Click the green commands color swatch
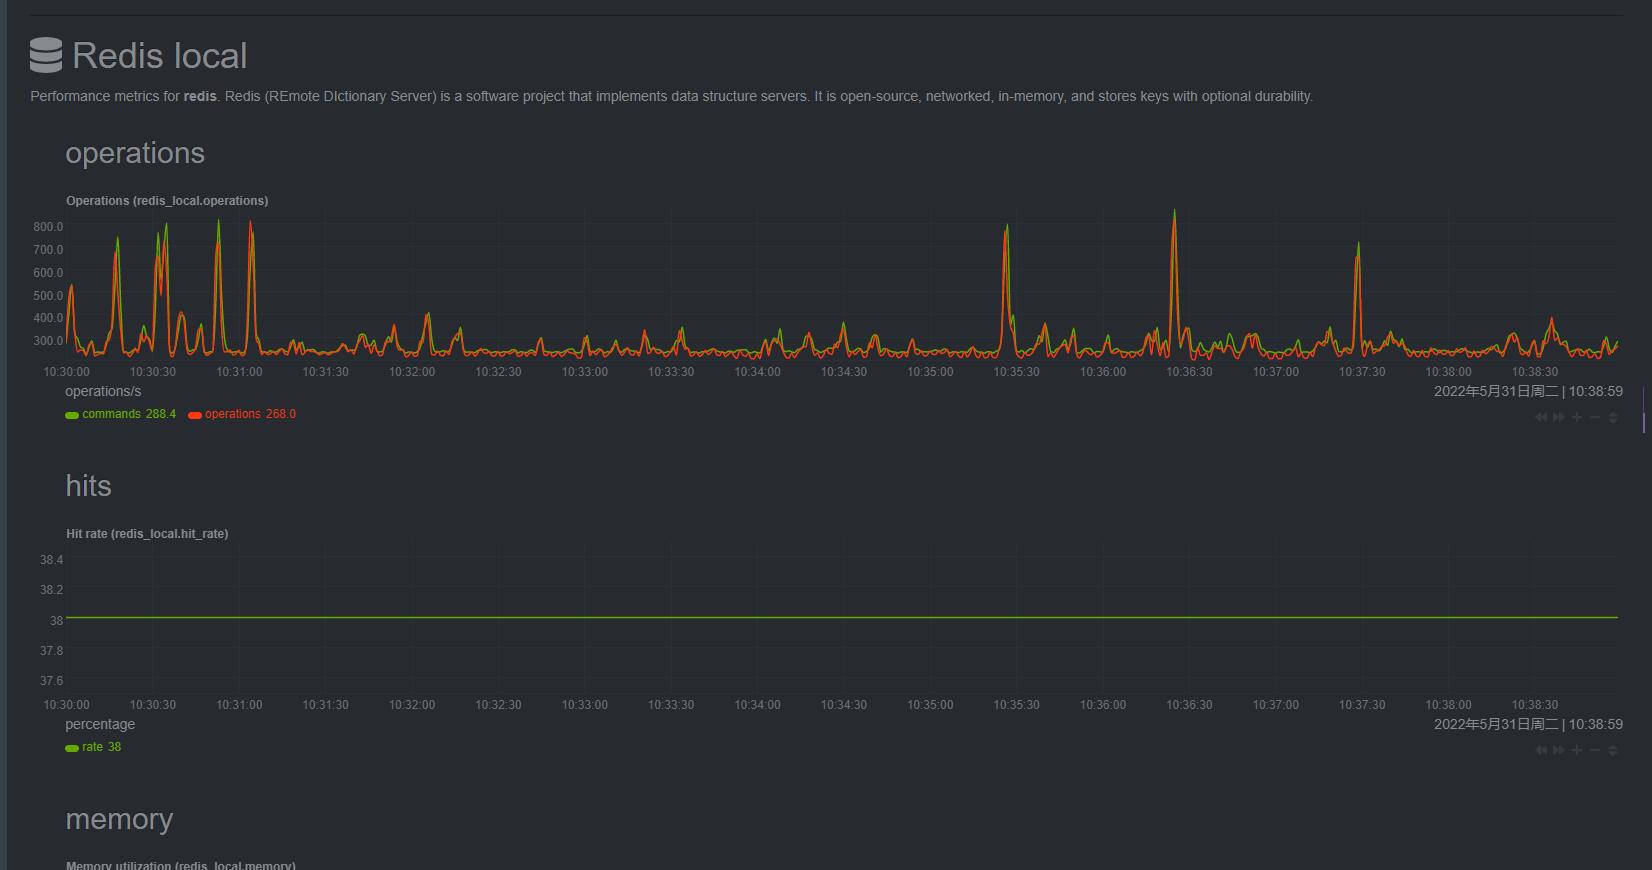1652x870 pixels. tap(72, 415)
